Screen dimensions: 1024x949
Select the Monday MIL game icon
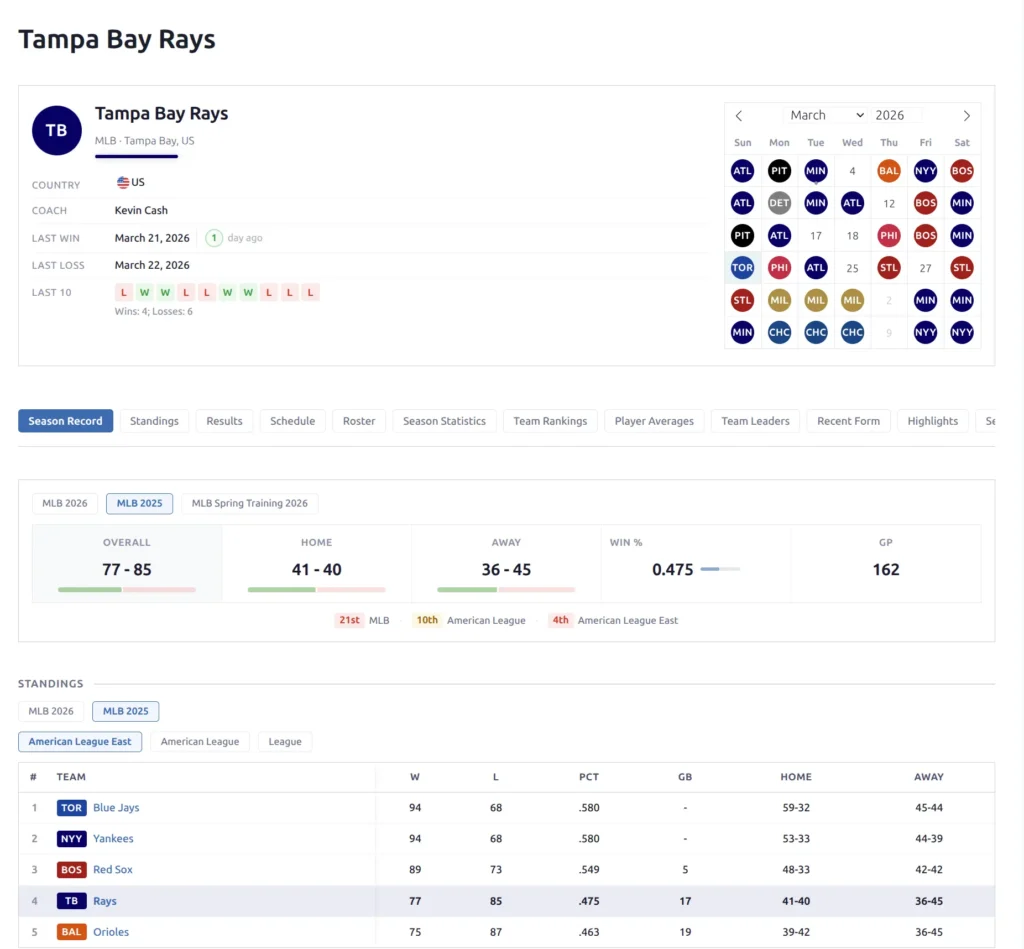click(779, 300)
